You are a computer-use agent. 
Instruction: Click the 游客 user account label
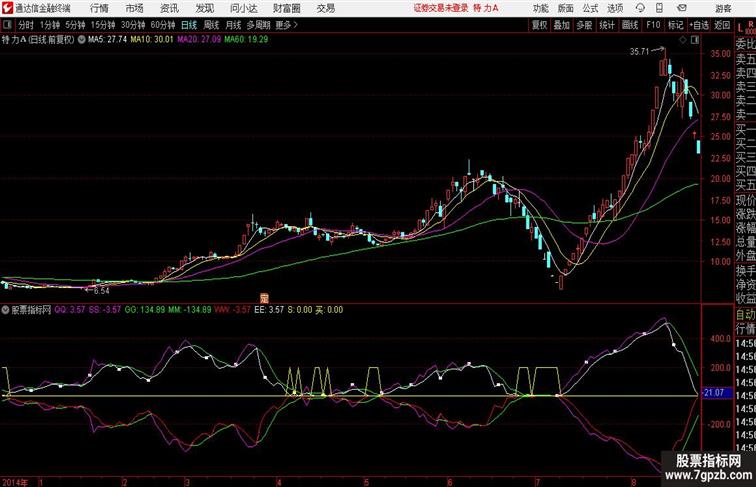pyautogui.click(x=723, y=8)
